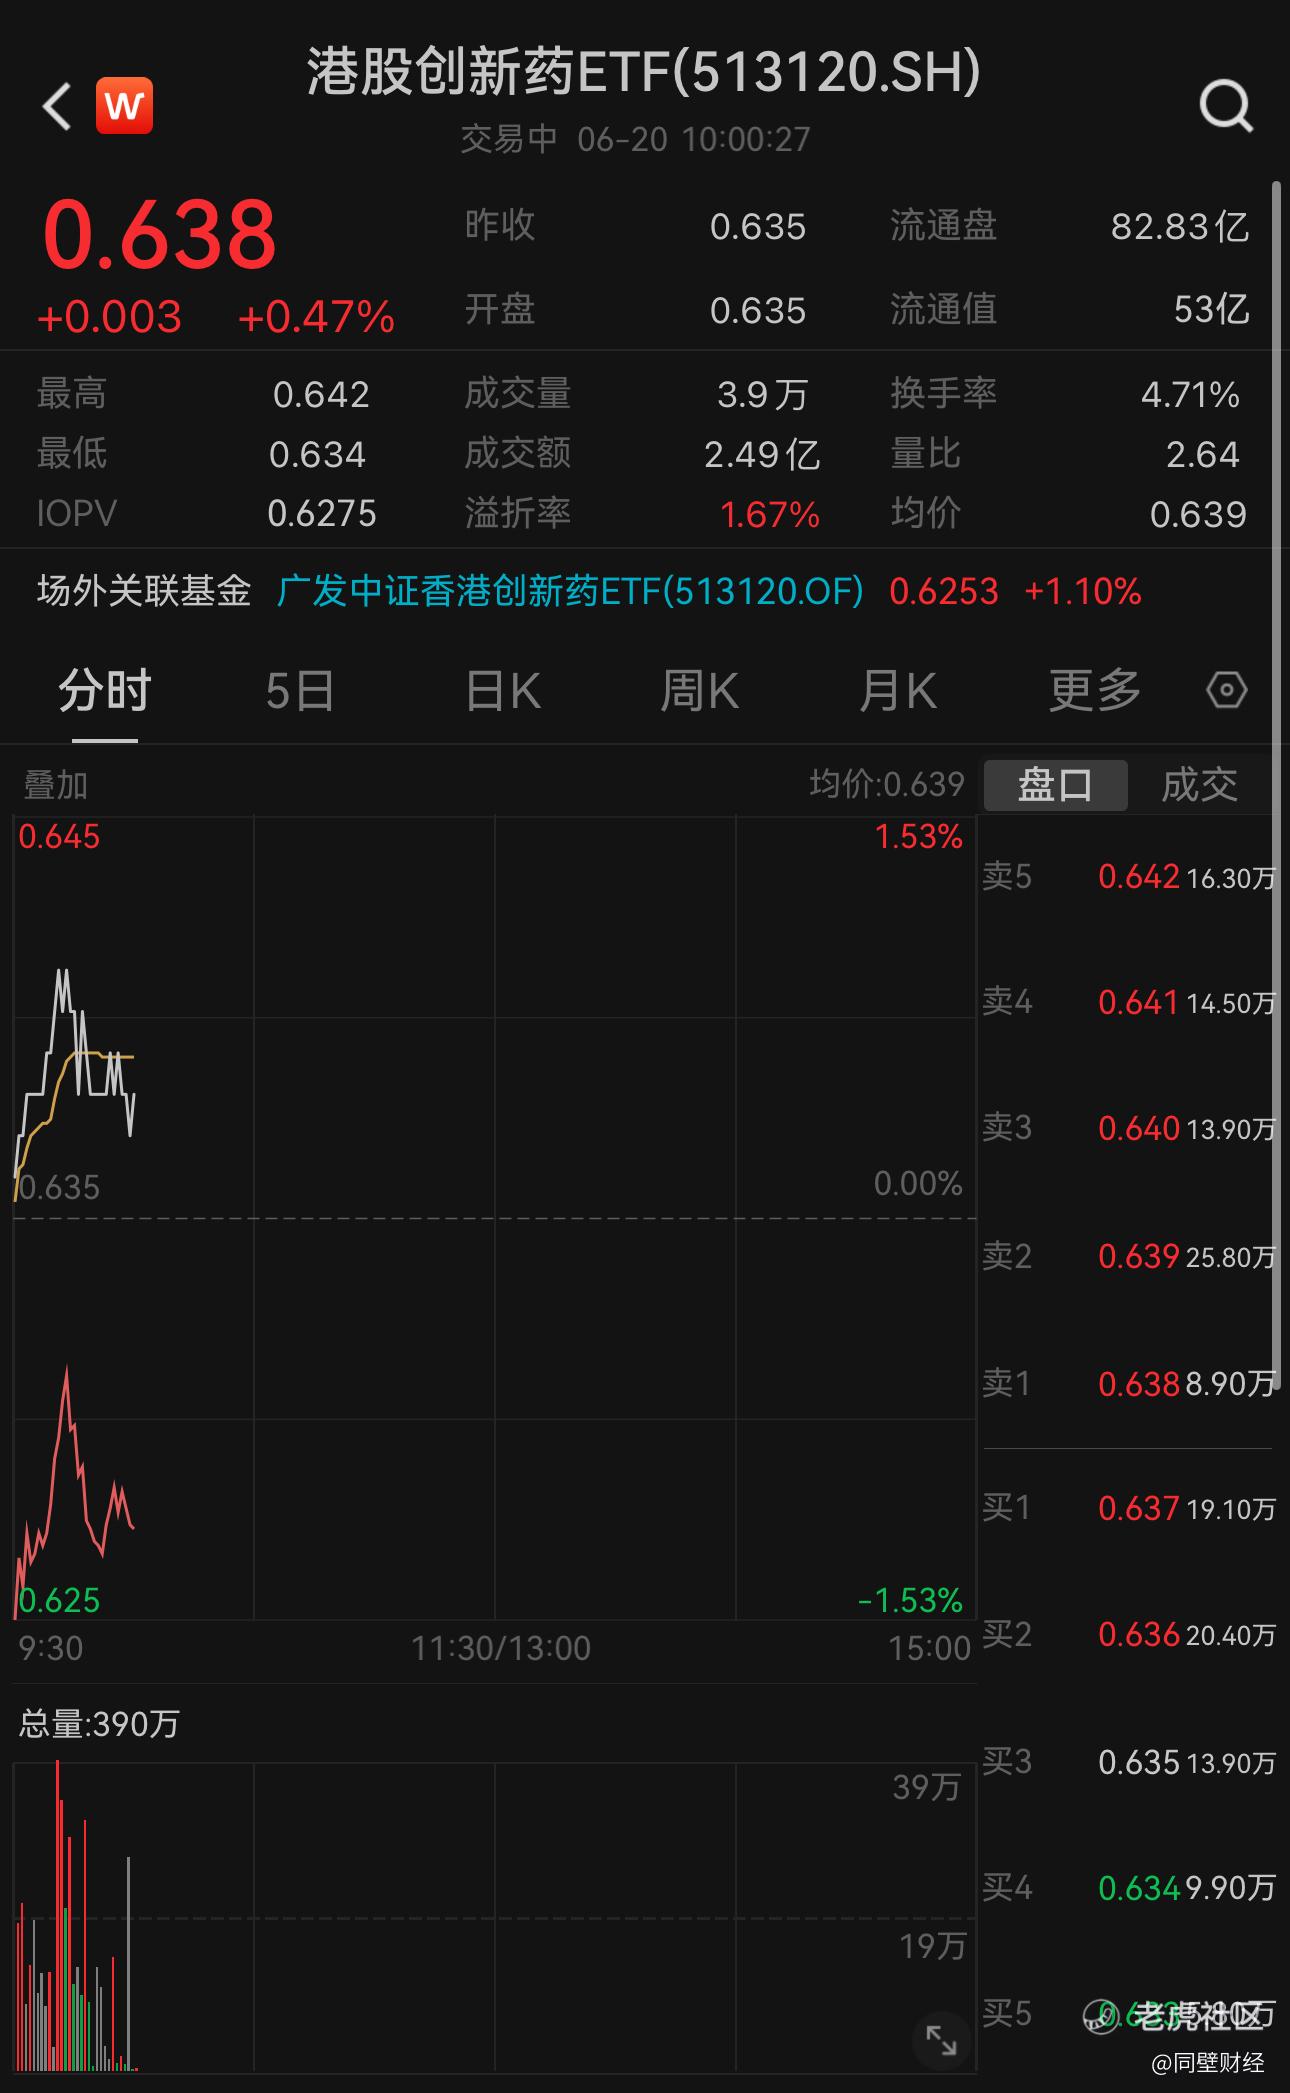Tap the 卖1 price 0.638 row

(1128, 1383)
